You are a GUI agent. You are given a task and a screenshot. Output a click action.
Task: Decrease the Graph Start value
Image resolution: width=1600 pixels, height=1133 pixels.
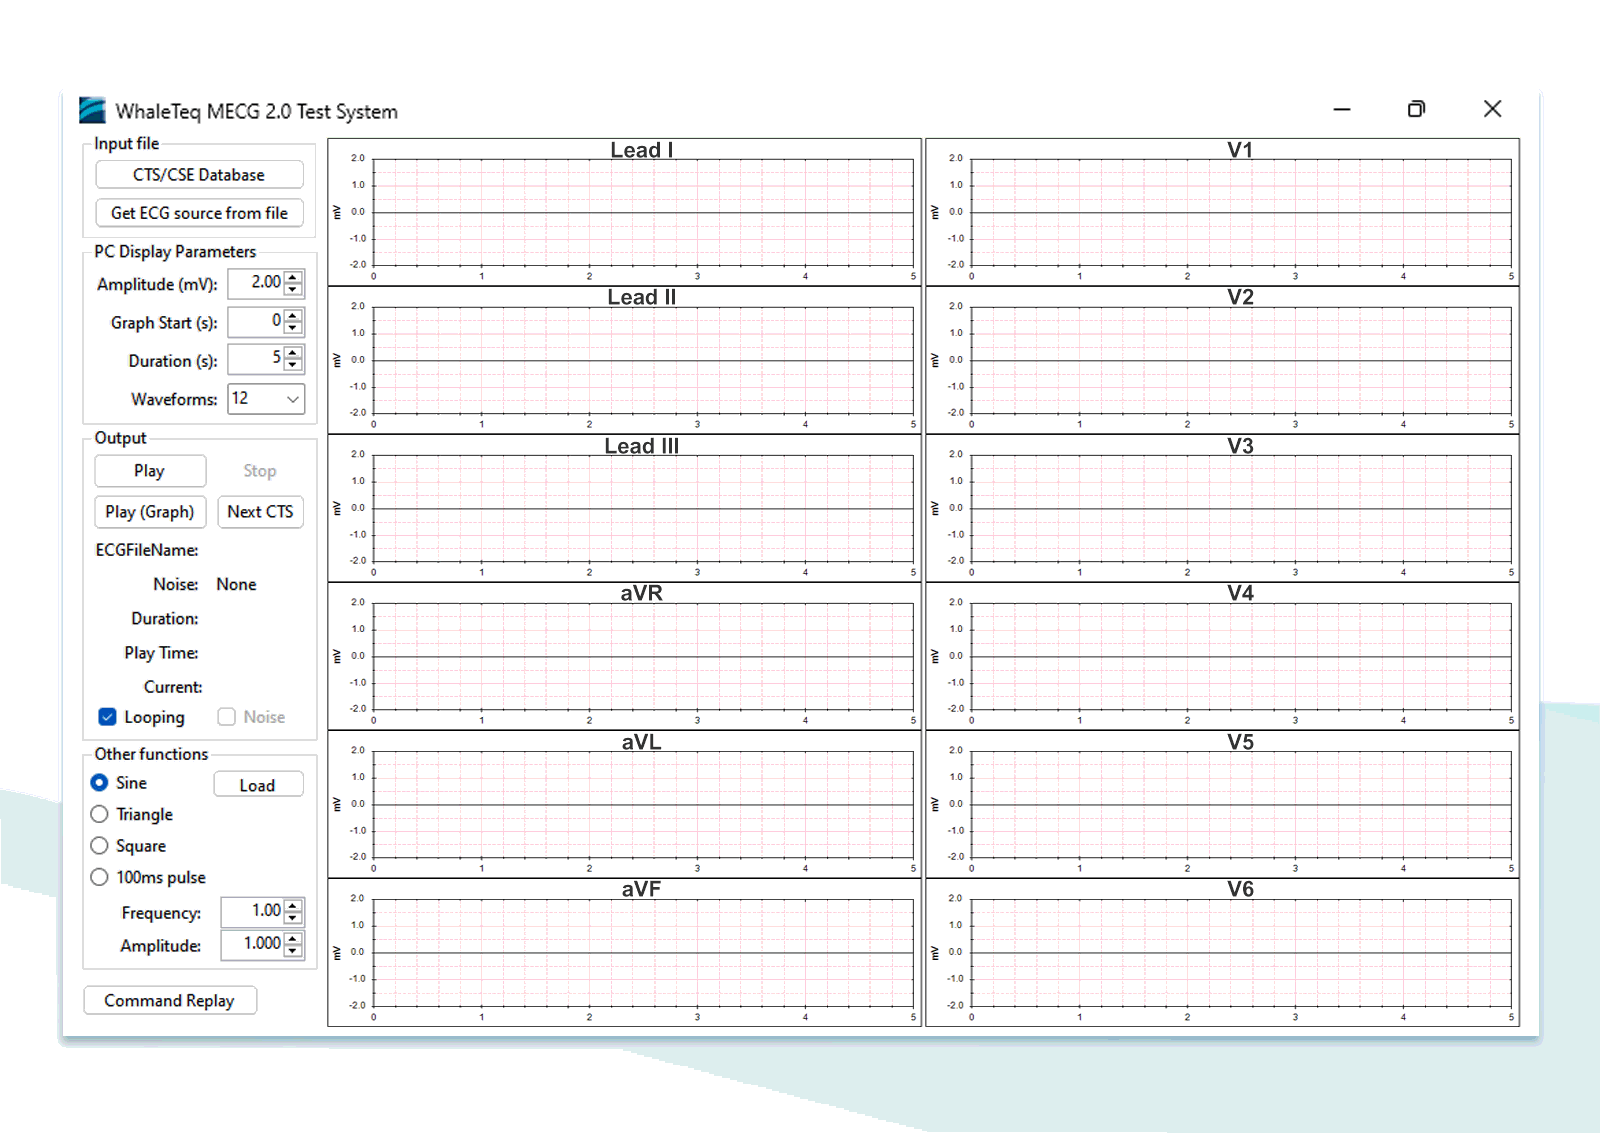(x=293, y=328)
